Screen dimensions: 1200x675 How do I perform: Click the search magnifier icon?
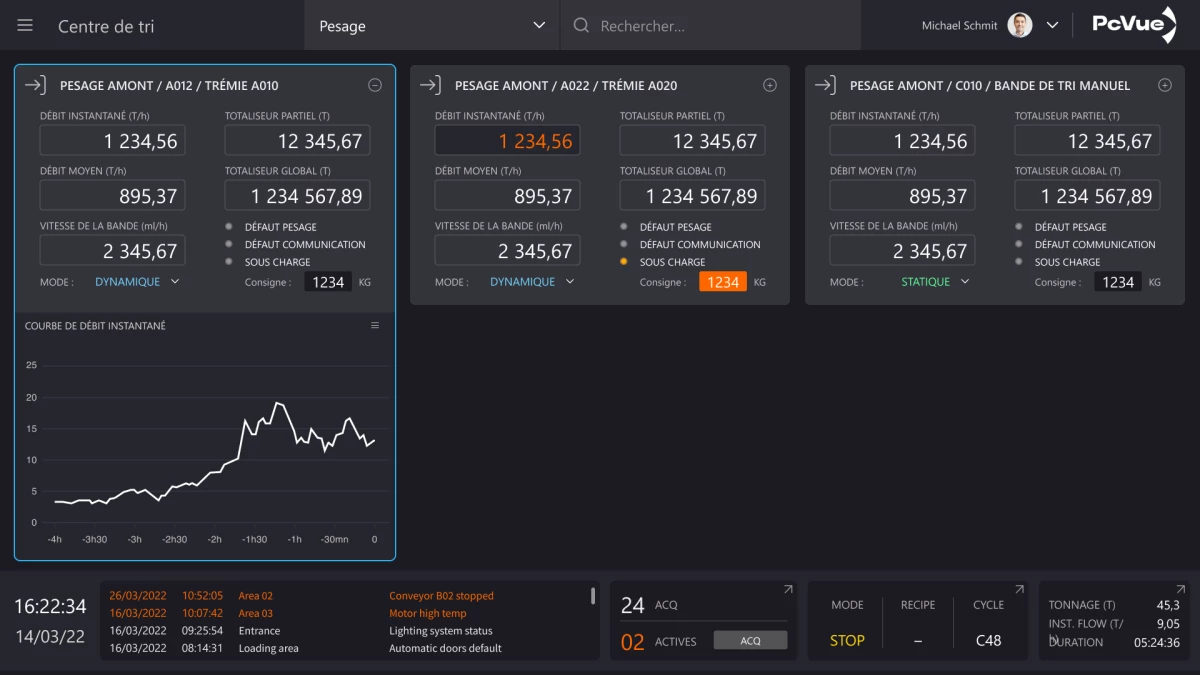pyautogui.click(x=581, y=26)
